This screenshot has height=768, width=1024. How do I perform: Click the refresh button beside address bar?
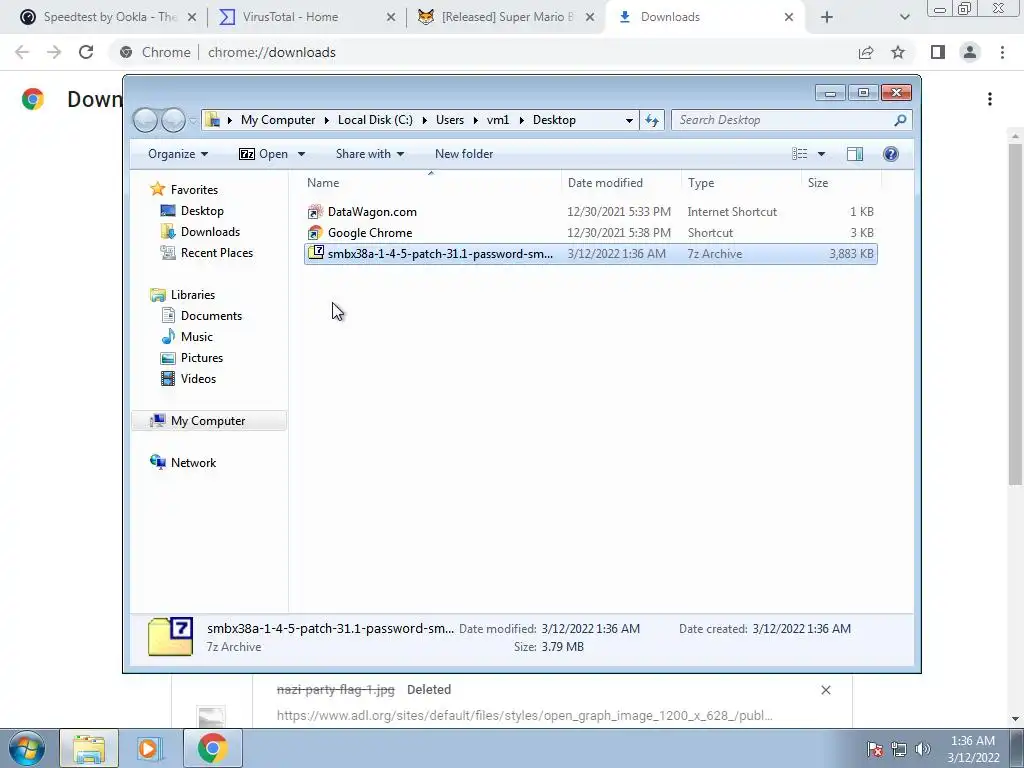(x=652, y=120)
